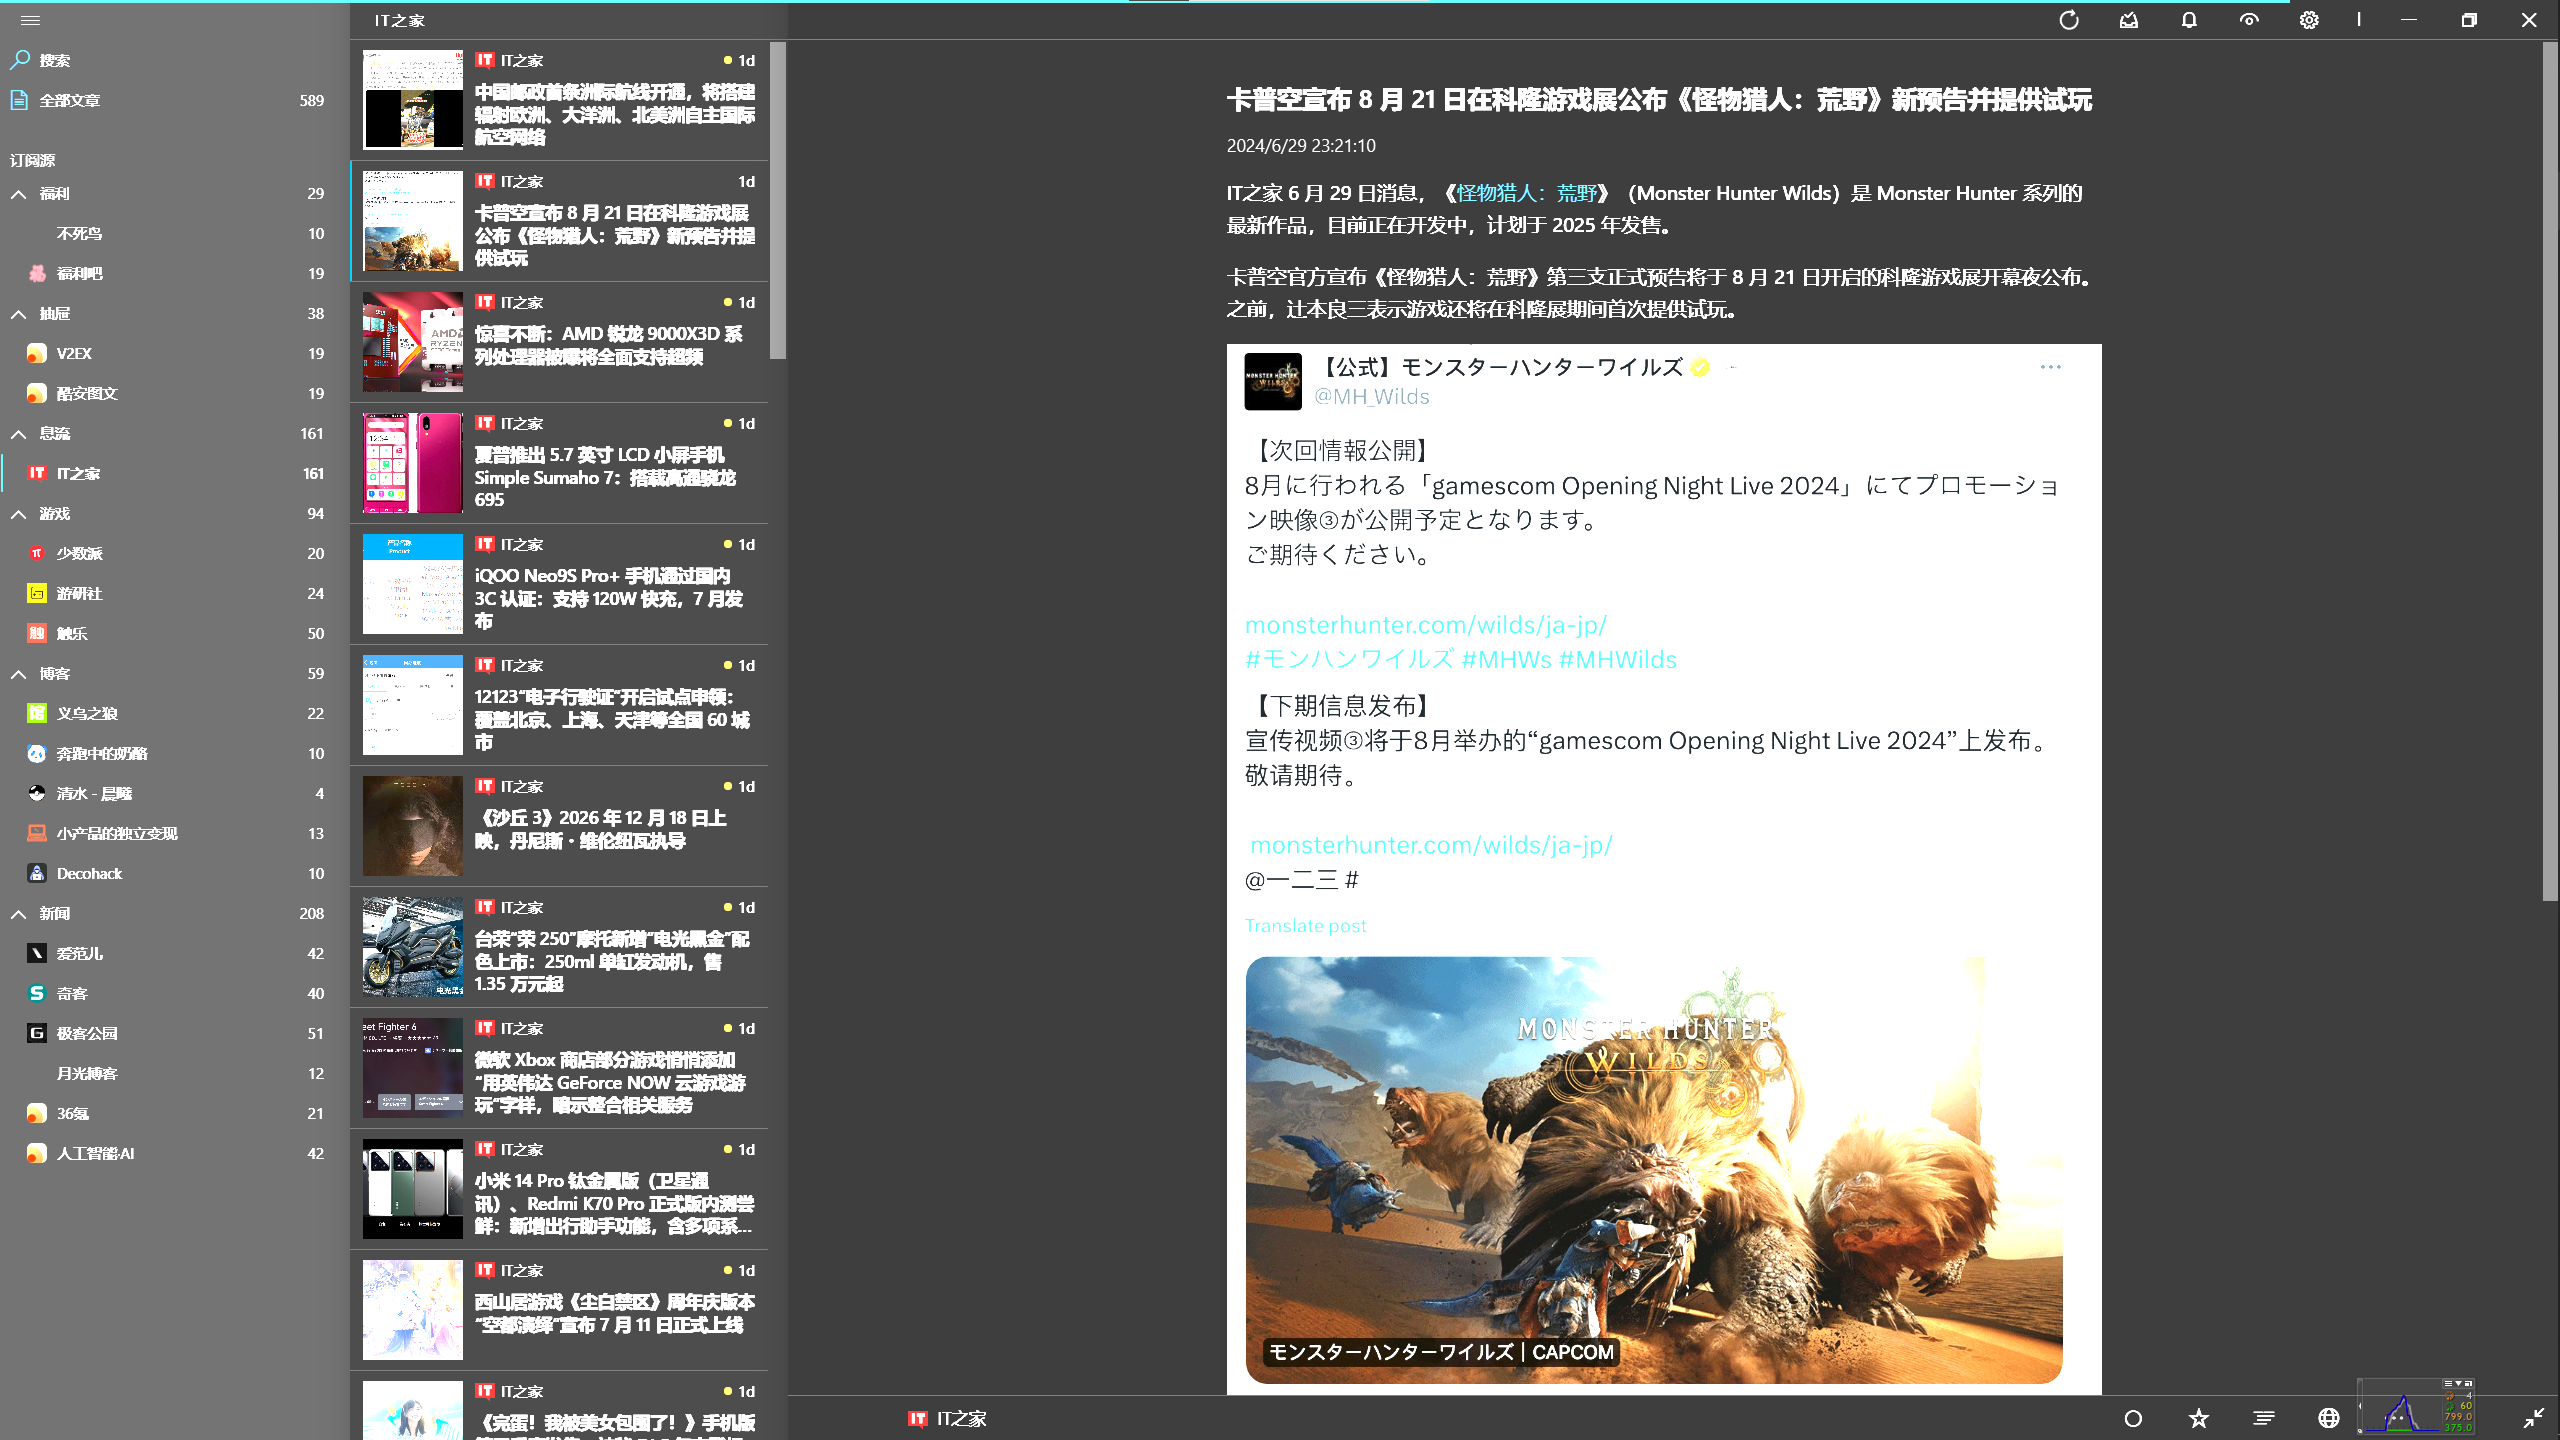Open the iQOO Neo9S Pro+ article
This screenshot has height=1440, width=2560.
pos(560,584)
